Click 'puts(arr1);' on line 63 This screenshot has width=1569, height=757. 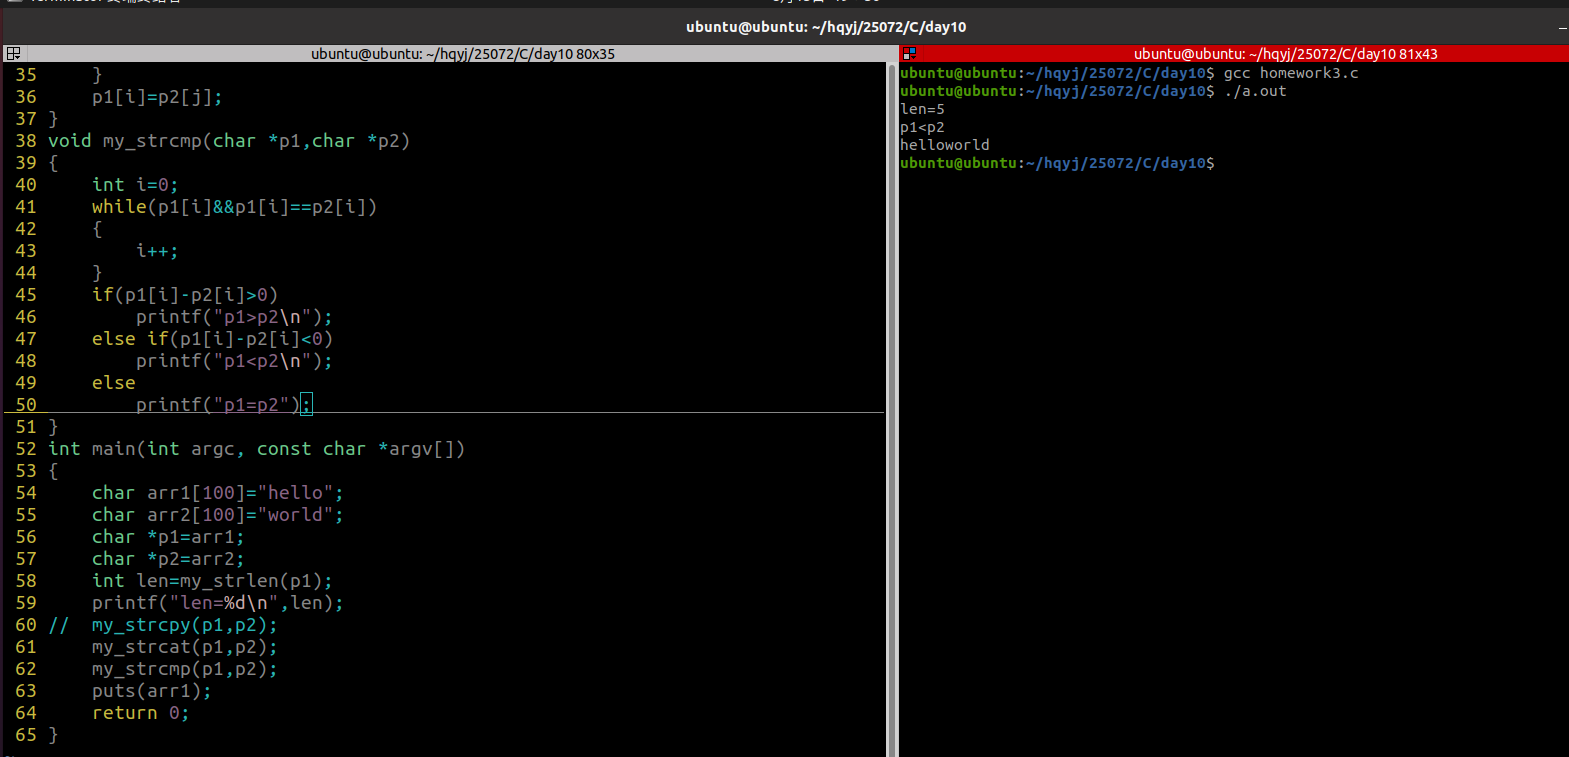click(x=152, y=691)
